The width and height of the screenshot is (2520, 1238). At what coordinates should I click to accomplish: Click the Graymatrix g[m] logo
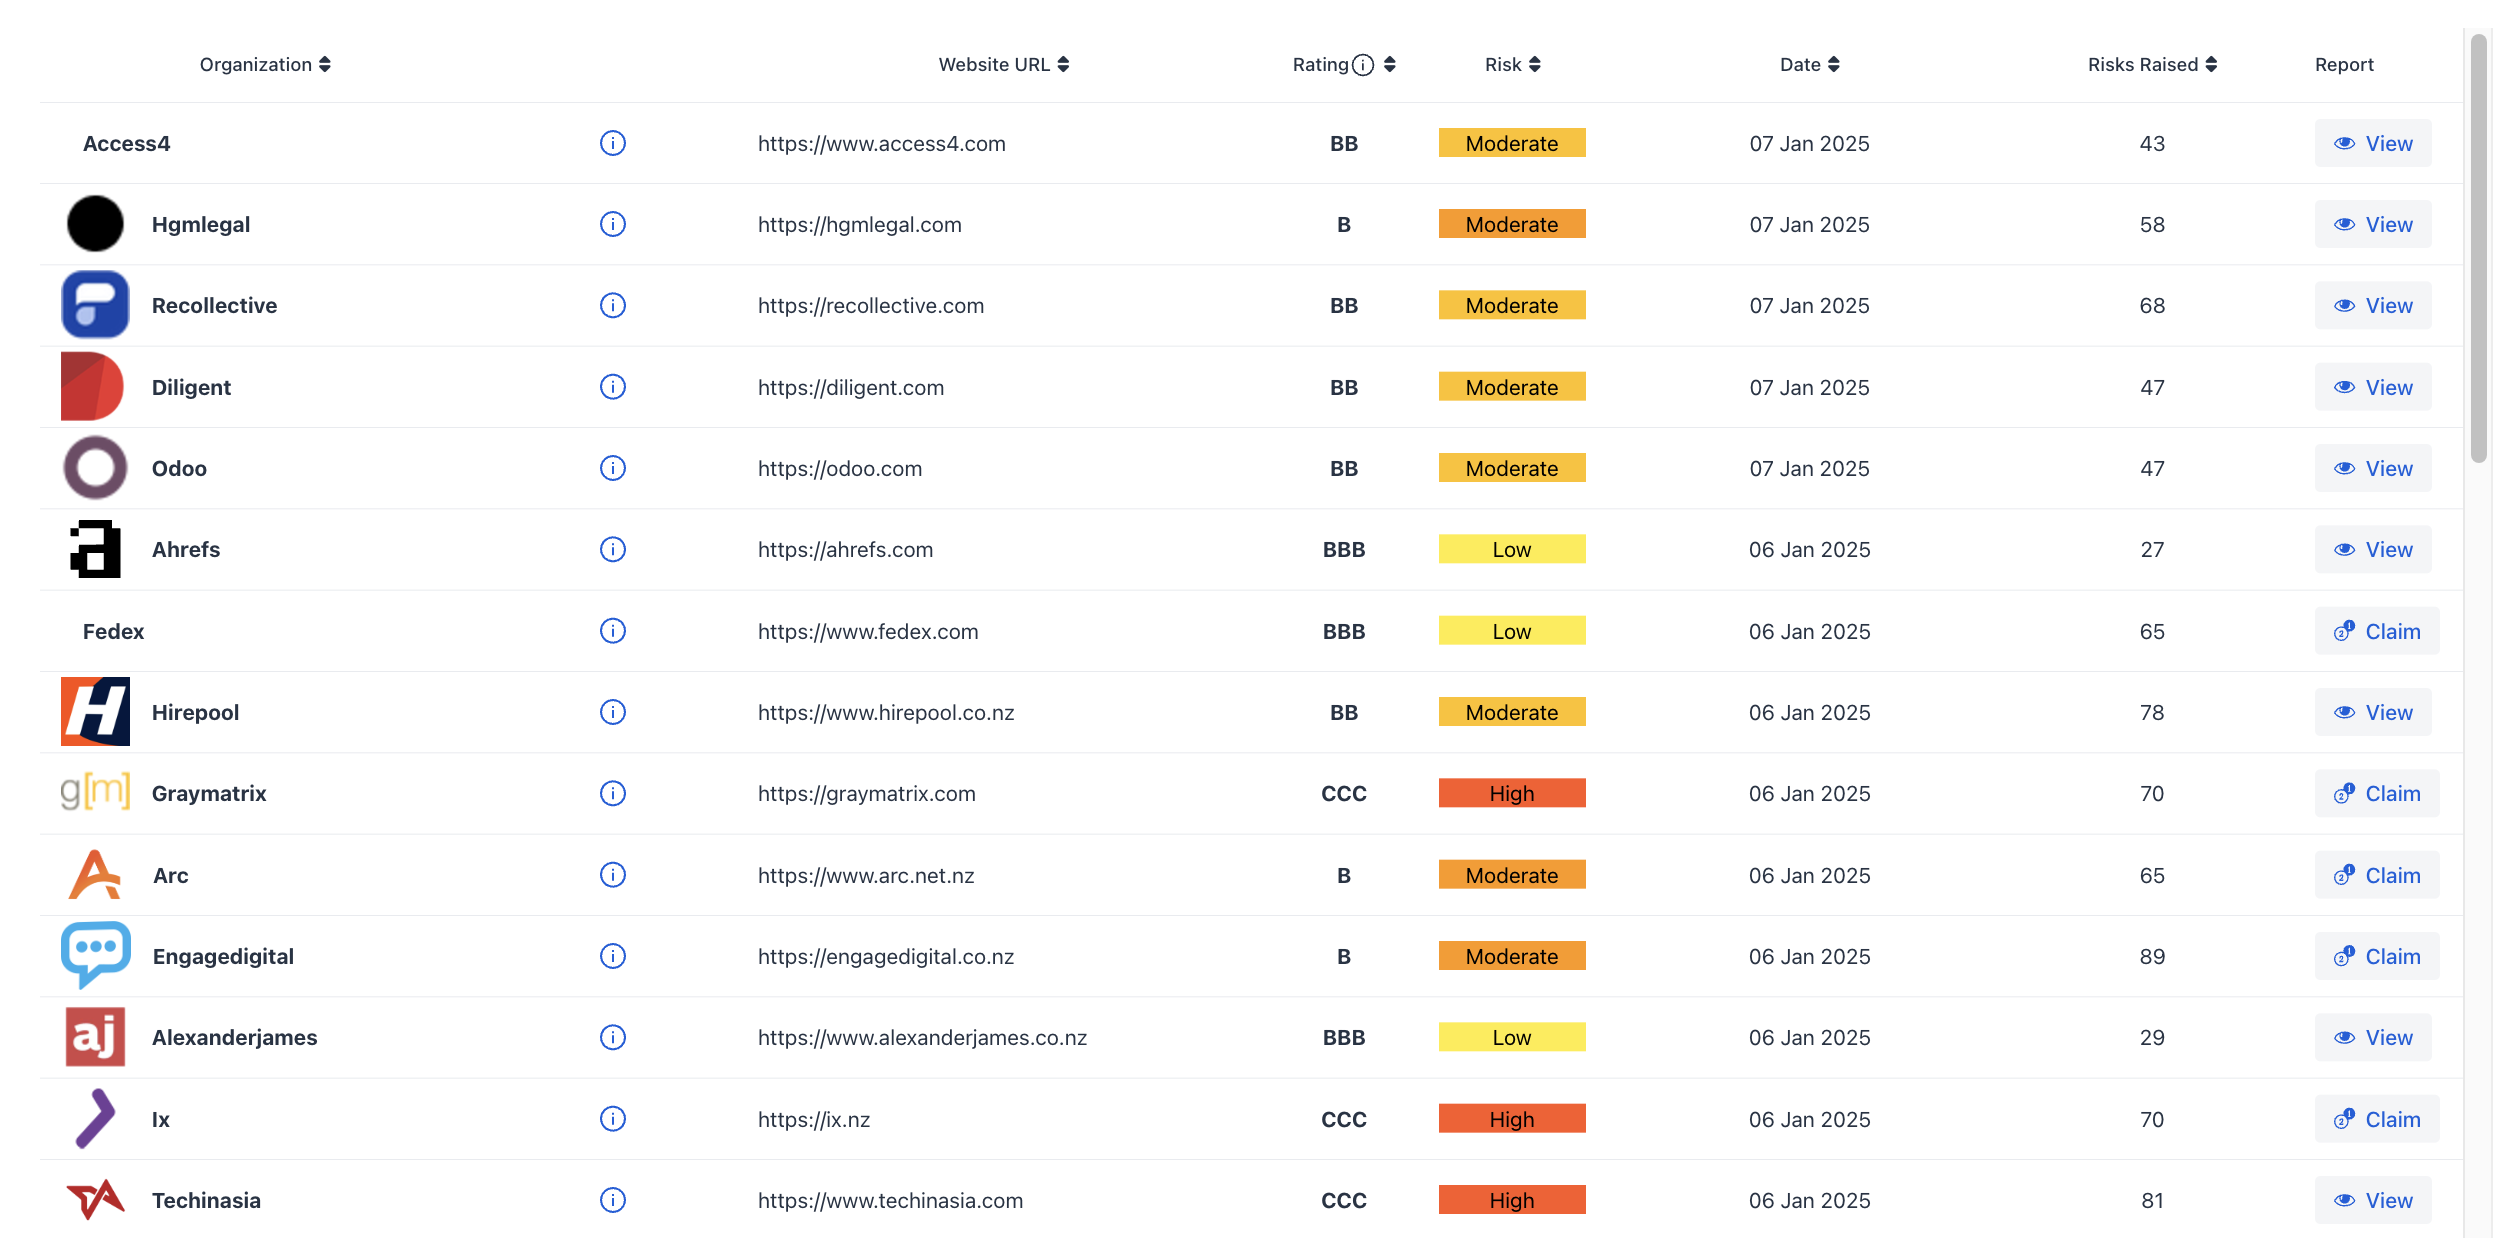pyautogui.click(x=95, y=792)
